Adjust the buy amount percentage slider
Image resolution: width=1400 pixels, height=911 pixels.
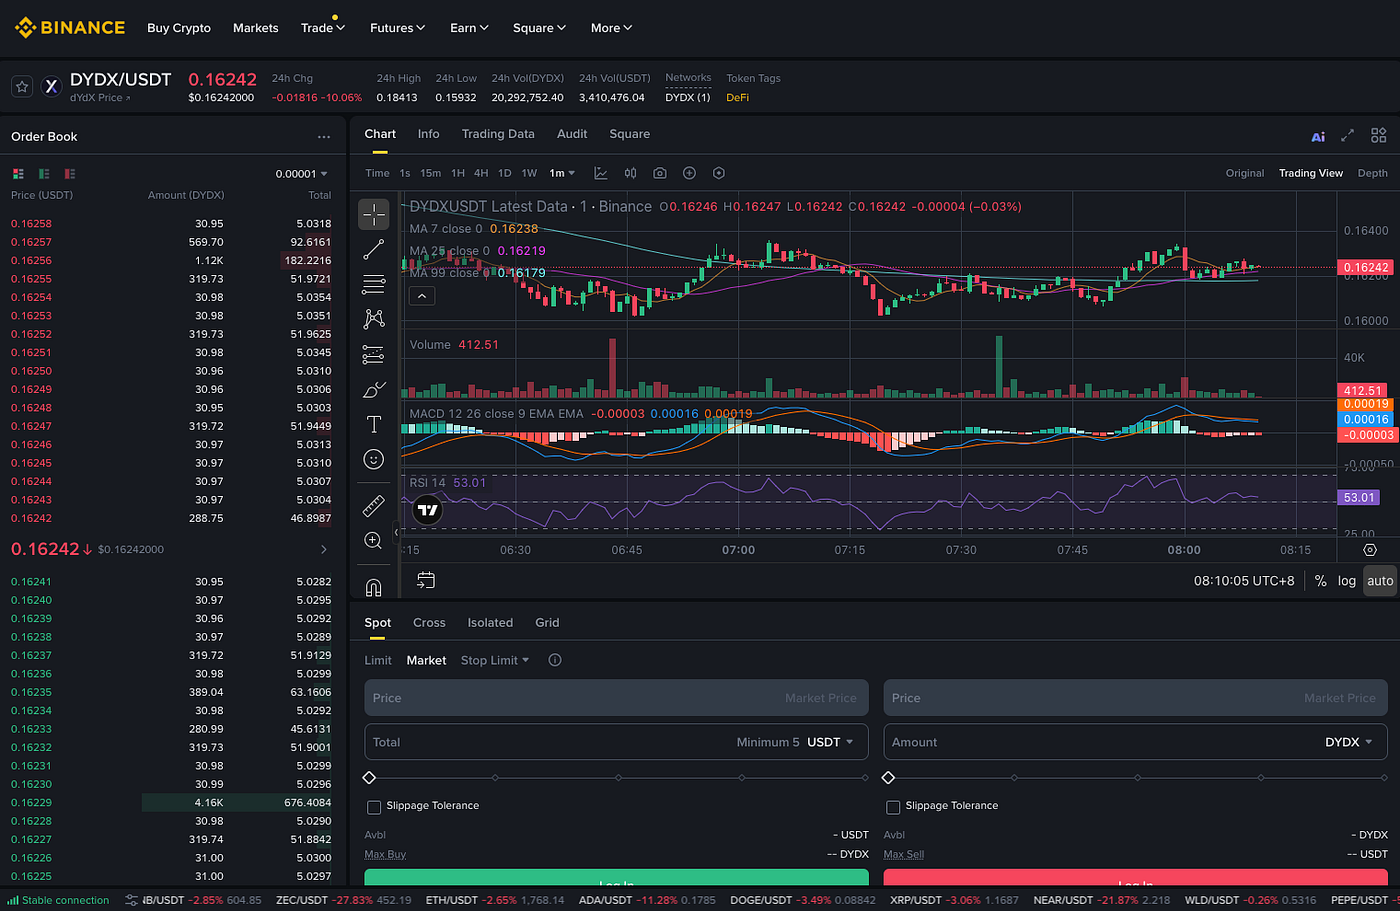point(616,778)
